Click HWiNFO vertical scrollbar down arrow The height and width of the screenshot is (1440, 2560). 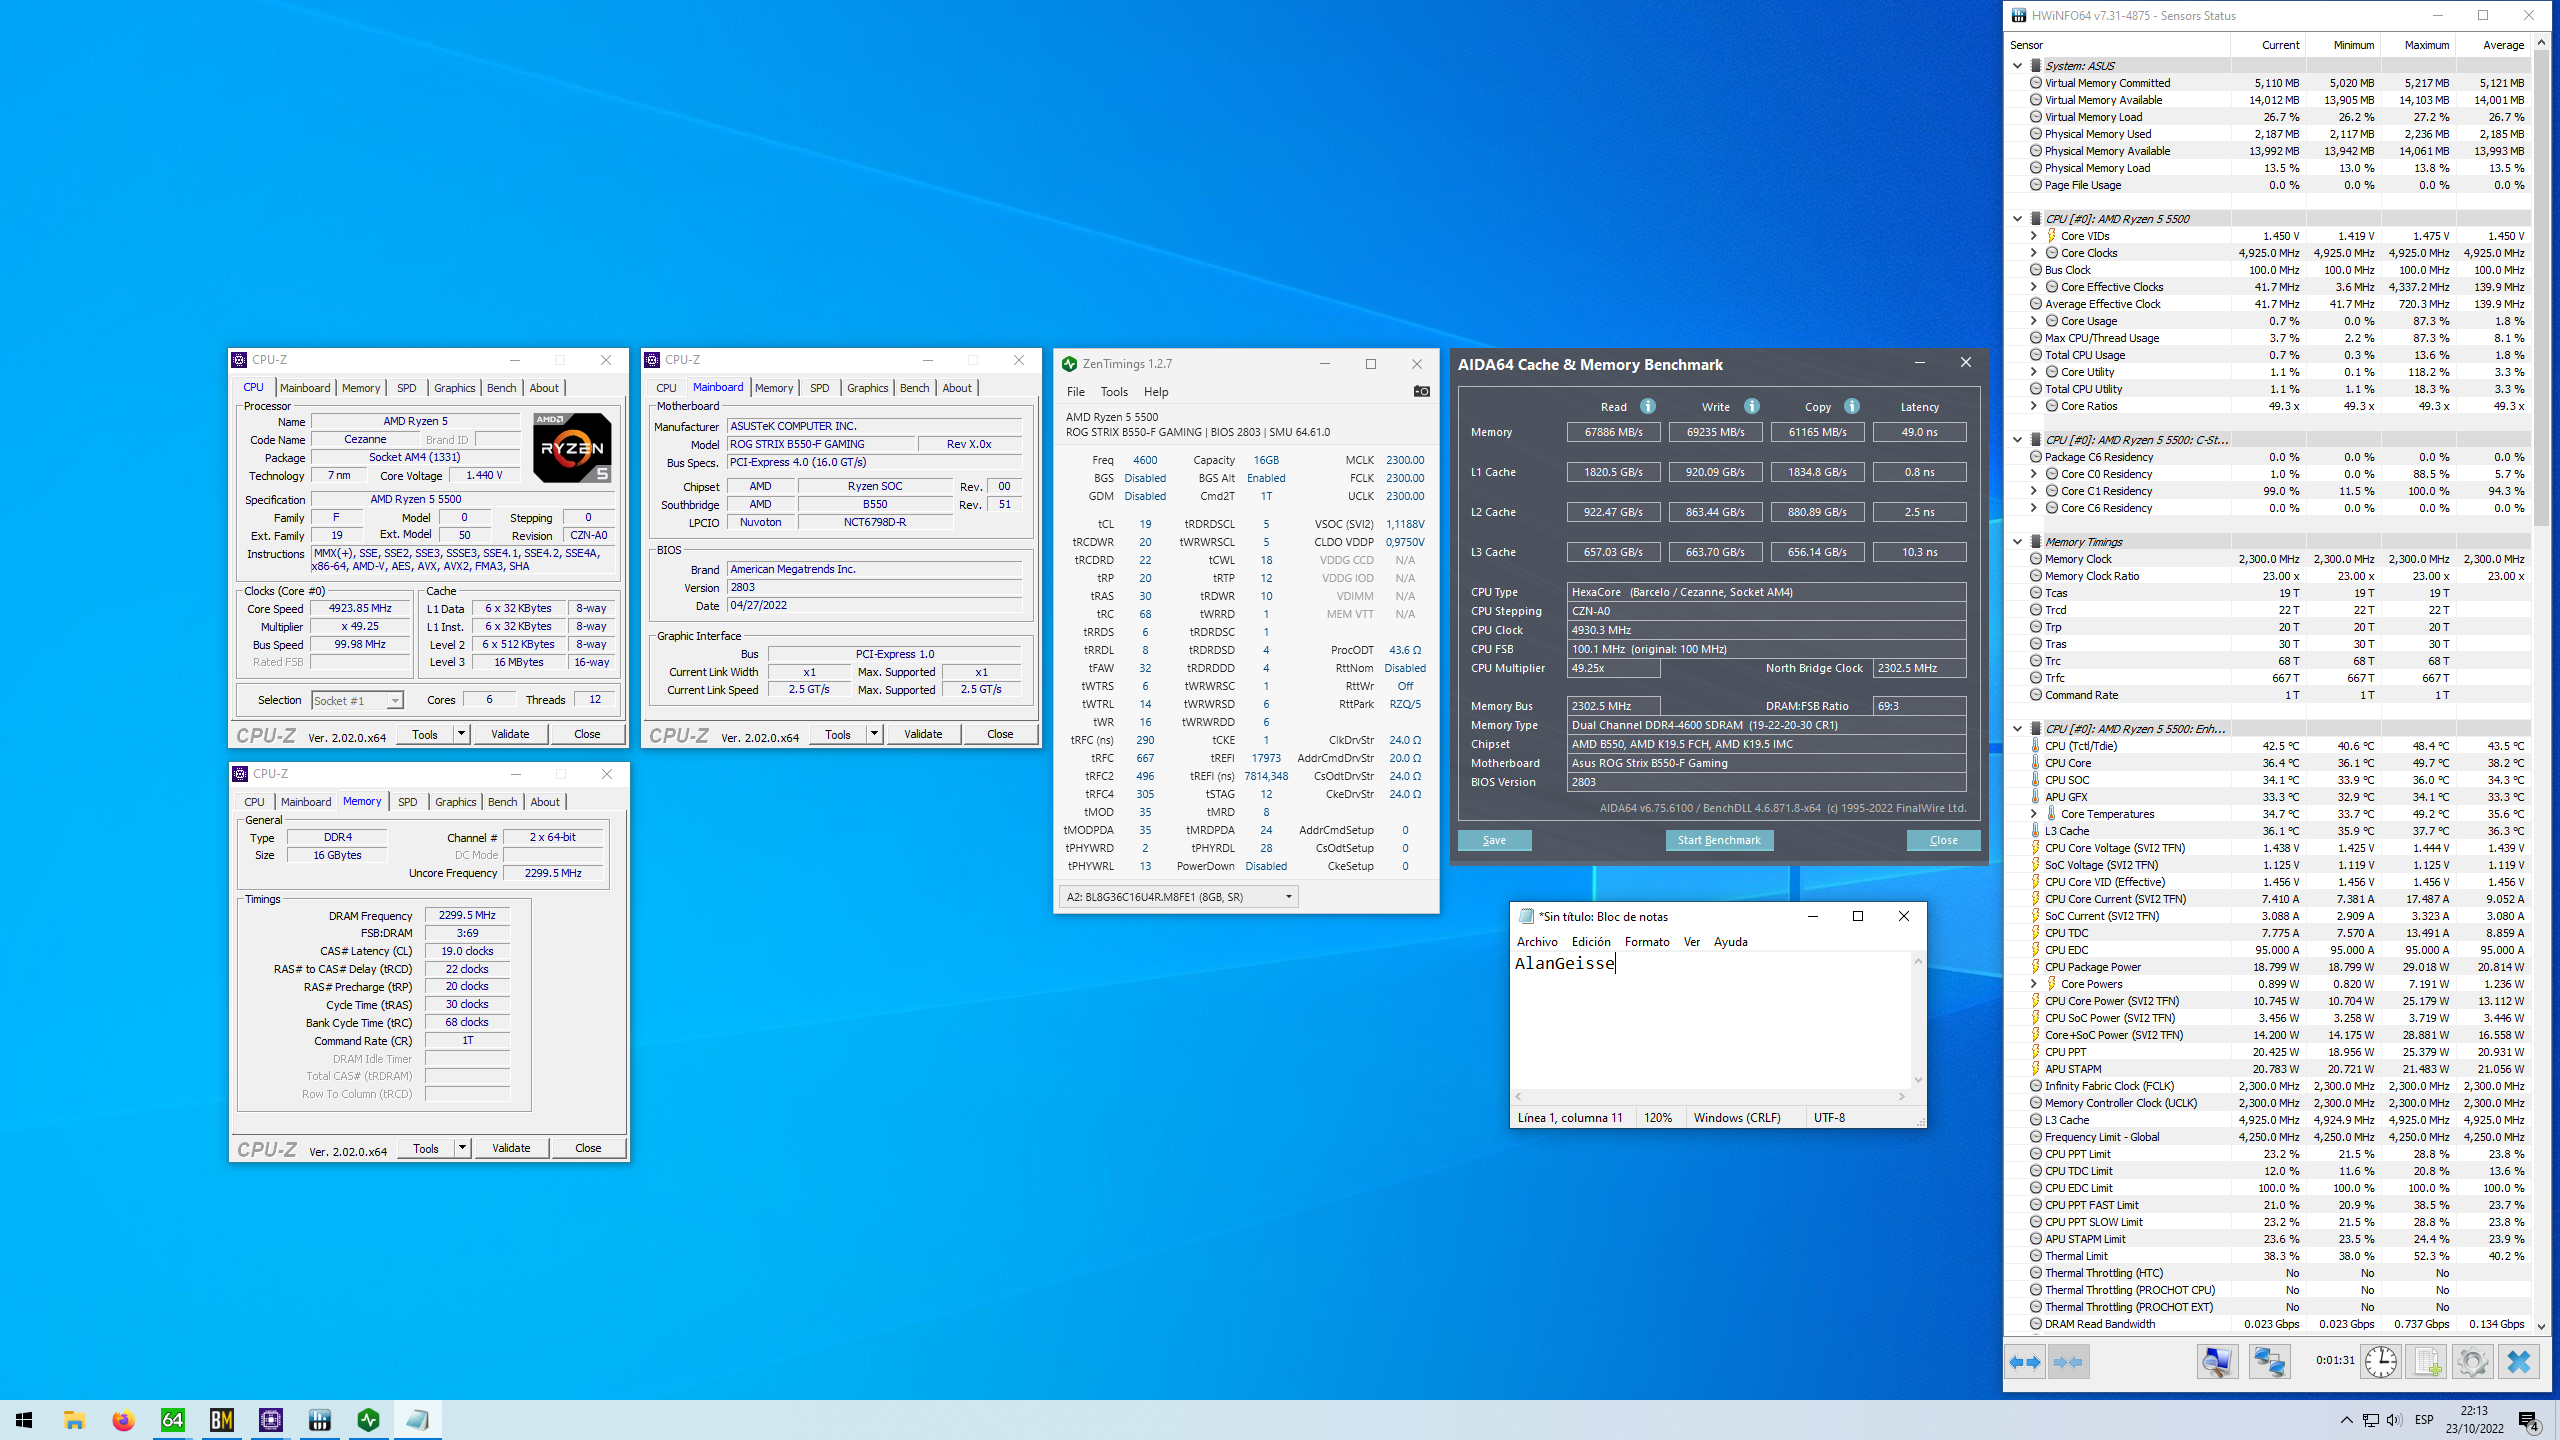2541,1326
